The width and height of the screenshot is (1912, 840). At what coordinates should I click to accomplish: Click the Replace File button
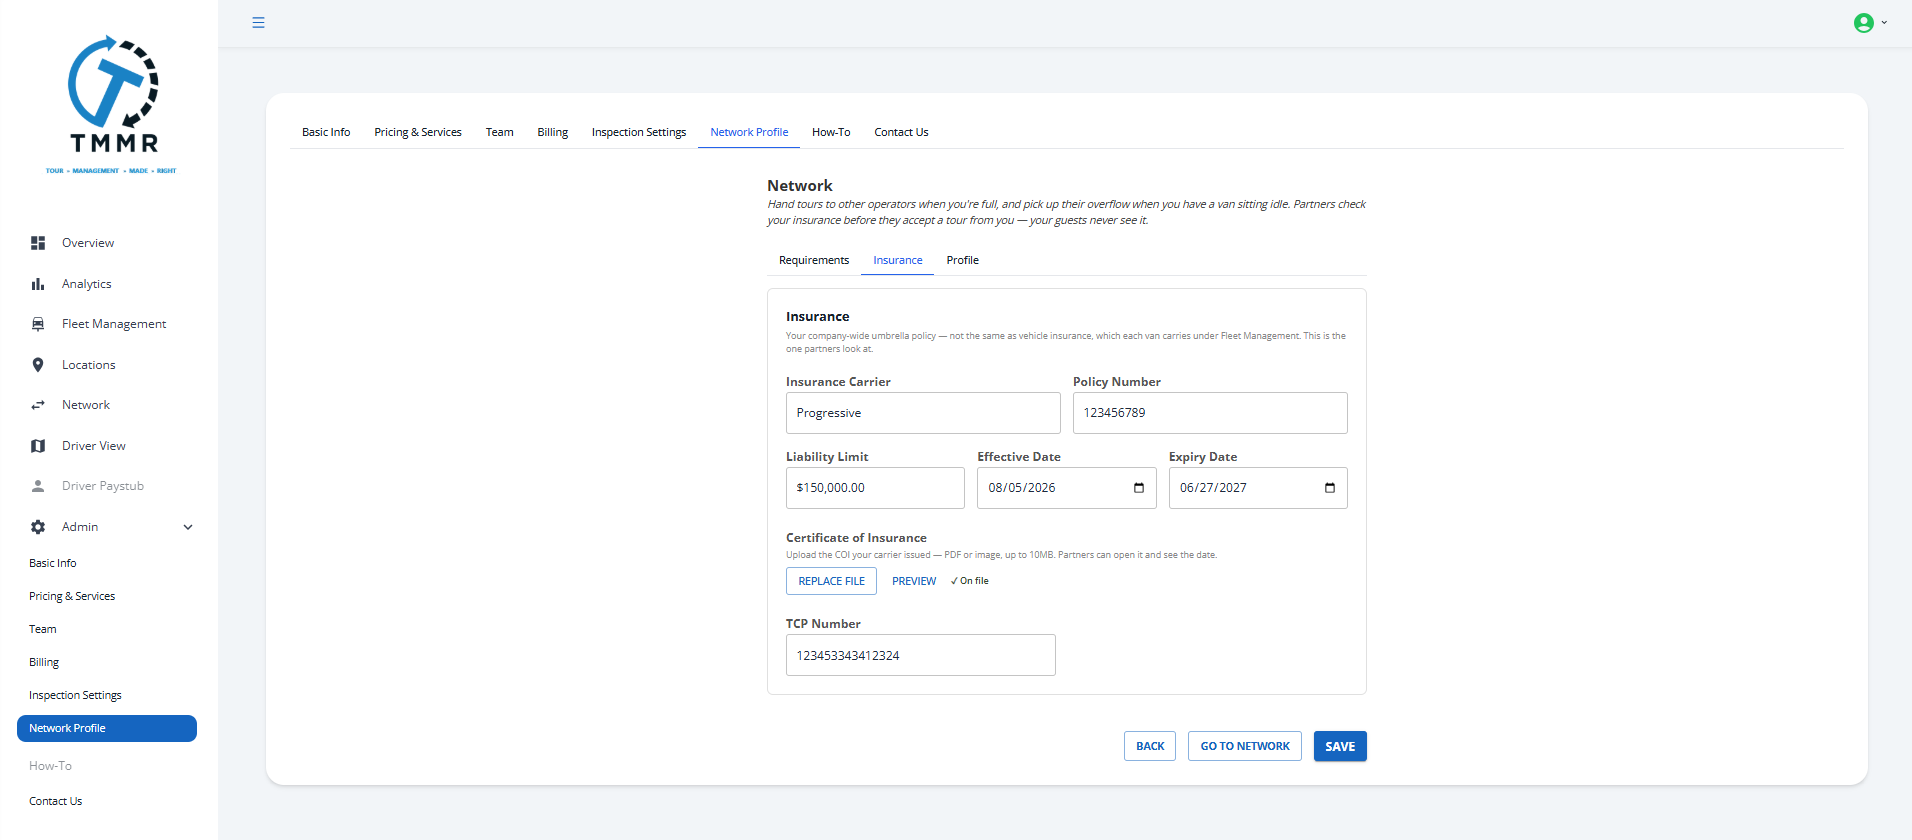[x=831, y=581]
